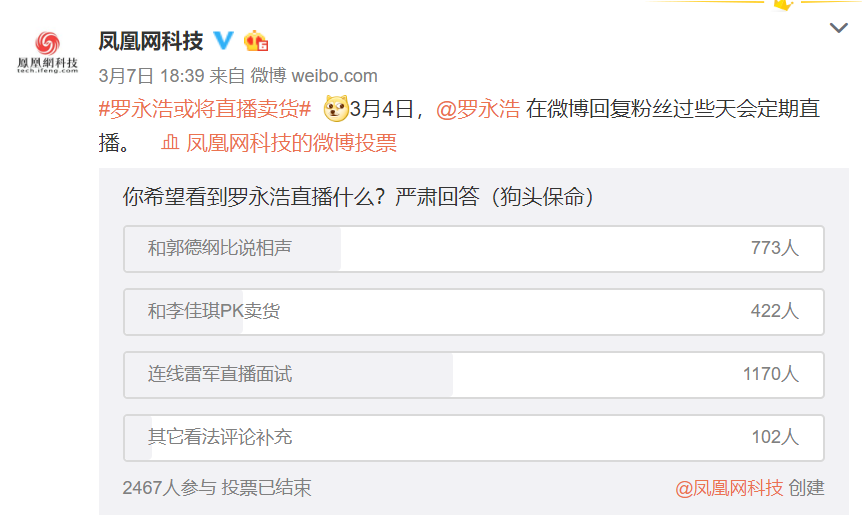Screen dimensions: 862x523
Task: Open 凤凰网科技的微博投票 link
Action: [x=291, y=143]
